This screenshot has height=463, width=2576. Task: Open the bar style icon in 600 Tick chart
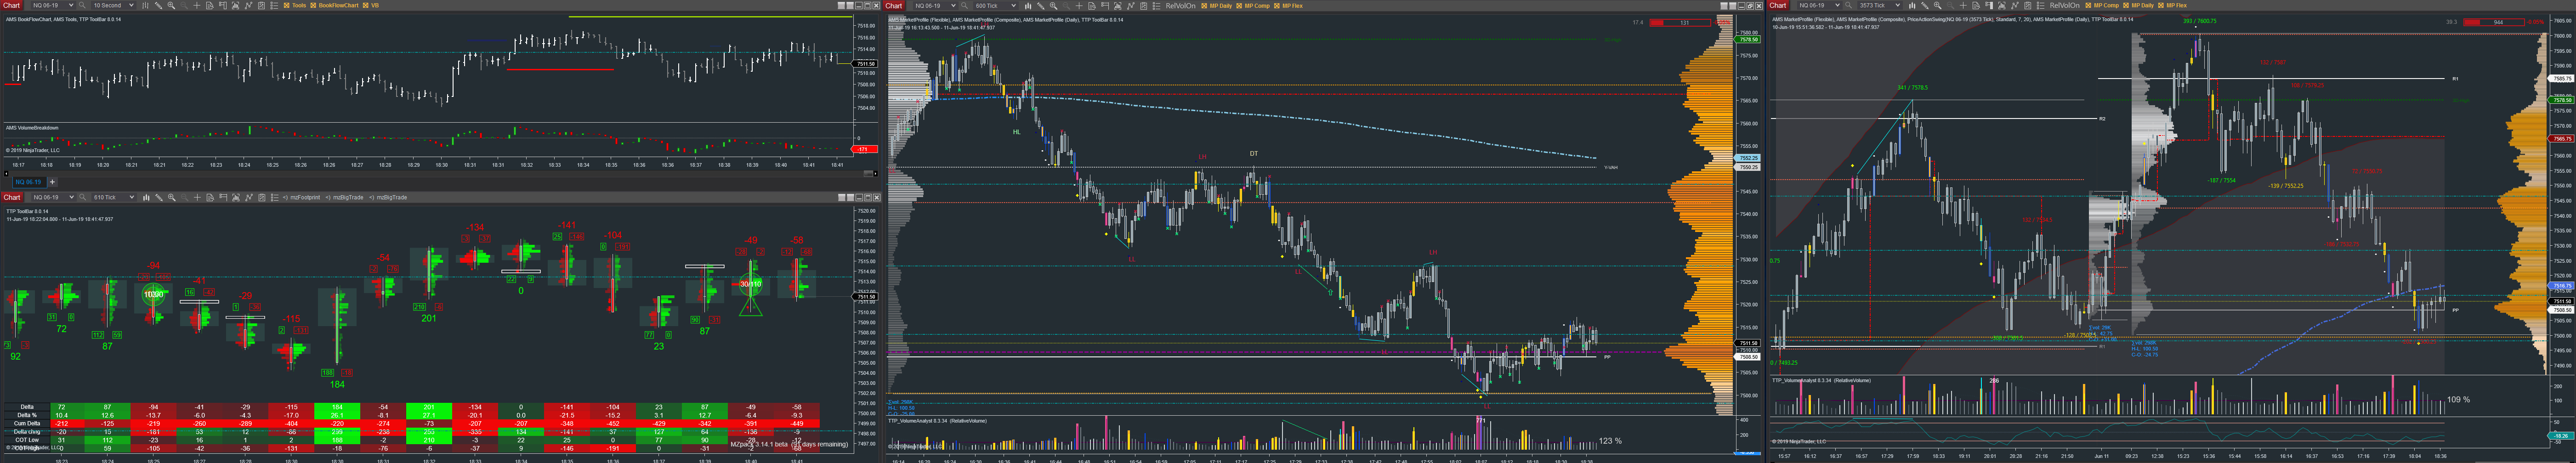pyautogui.click(x=1028, y=6)
